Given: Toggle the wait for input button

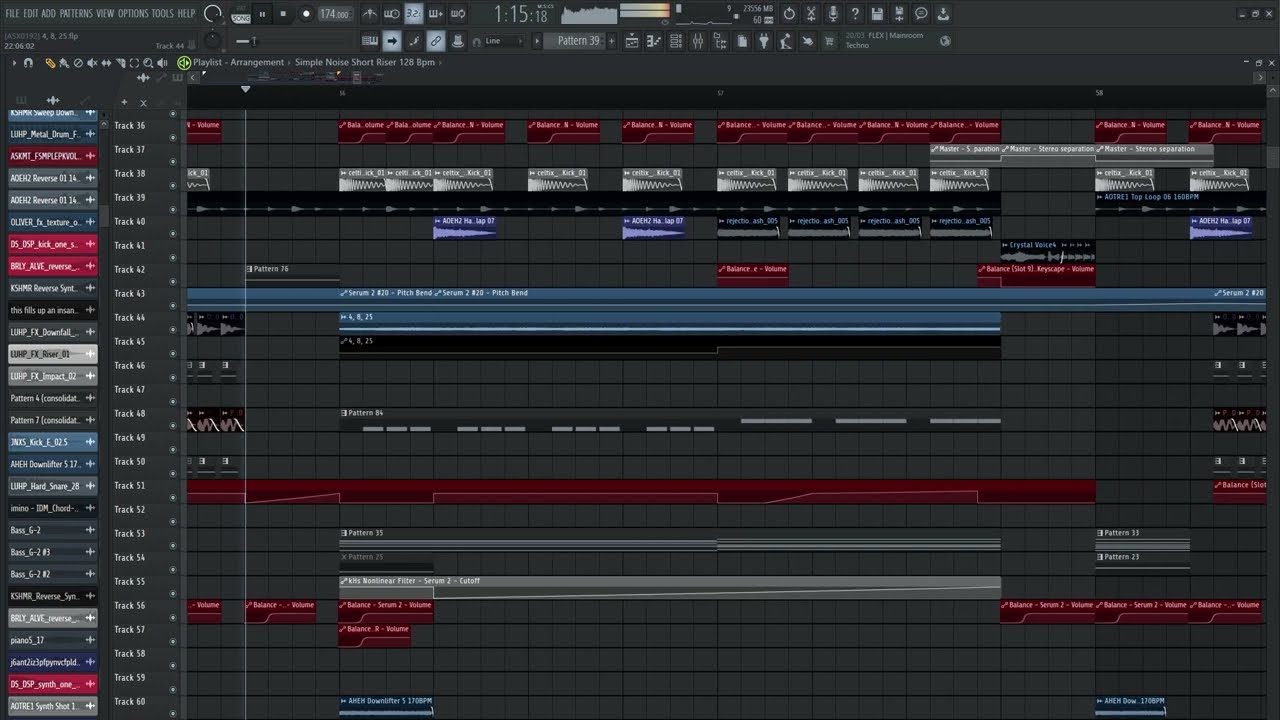Looking at the screenshot, I should [x=392, y=14].
